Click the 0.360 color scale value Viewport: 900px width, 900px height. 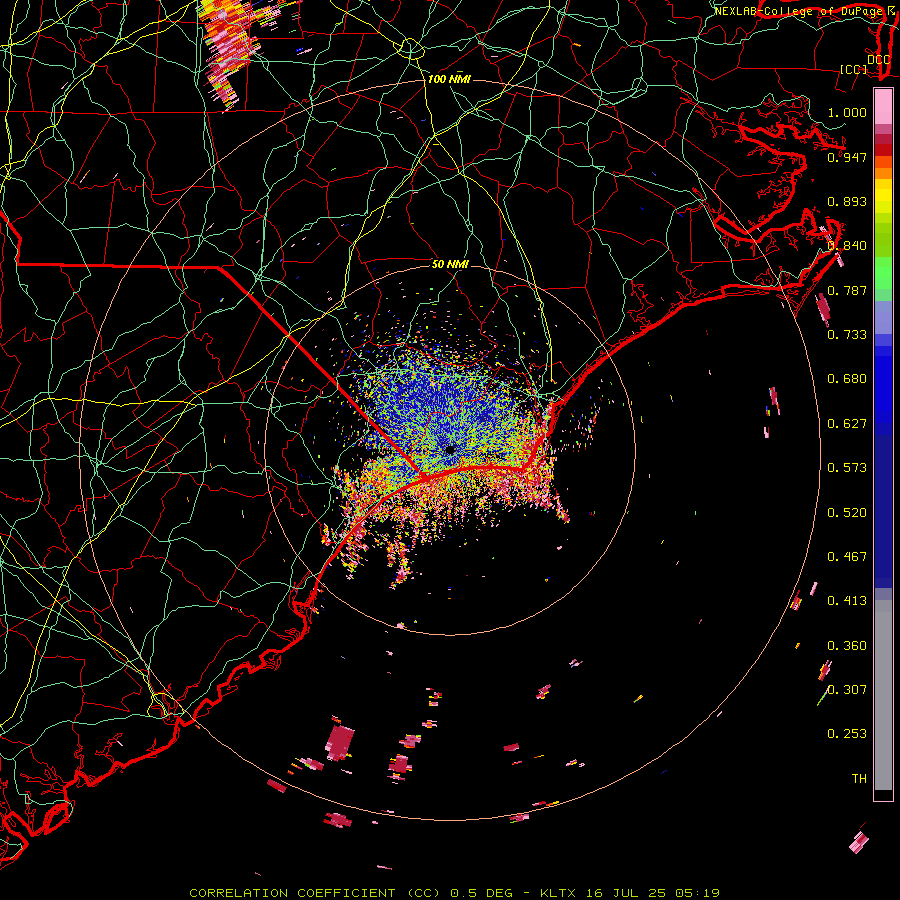847,646
